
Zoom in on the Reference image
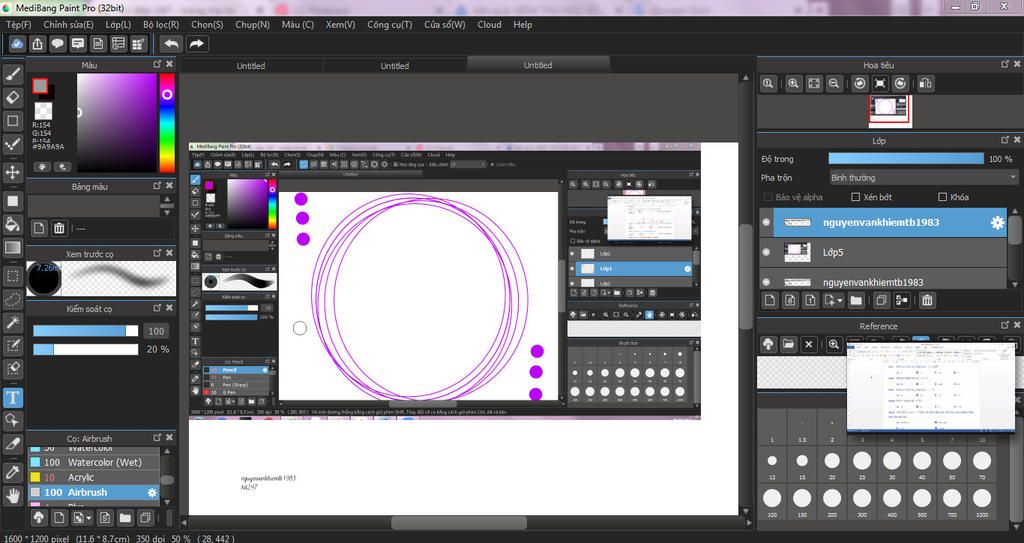[834, 344]
